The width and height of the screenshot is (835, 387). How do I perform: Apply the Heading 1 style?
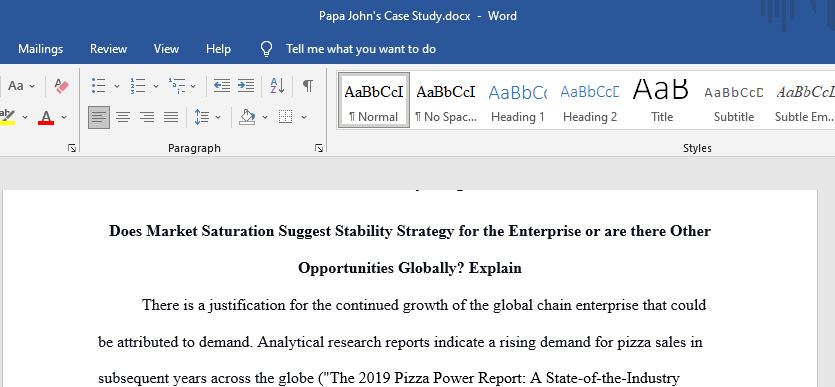tap(518, 101)
